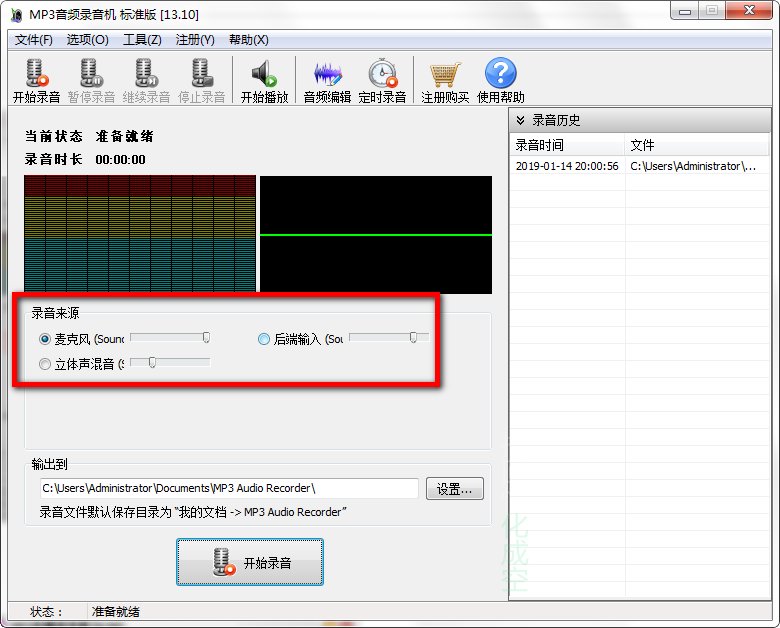Open the 文件(F) menu
The width and height of the screenshot is (780, 628).
(34, 40)
